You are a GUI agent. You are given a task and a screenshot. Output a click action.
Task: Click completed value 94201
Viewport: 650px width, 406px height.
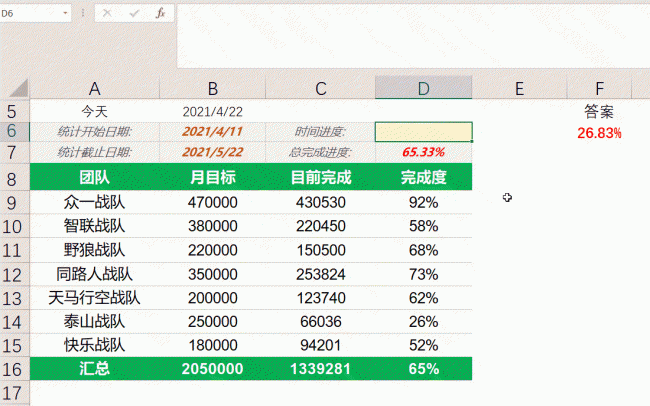pyautogui.click(x=320, y=345)
